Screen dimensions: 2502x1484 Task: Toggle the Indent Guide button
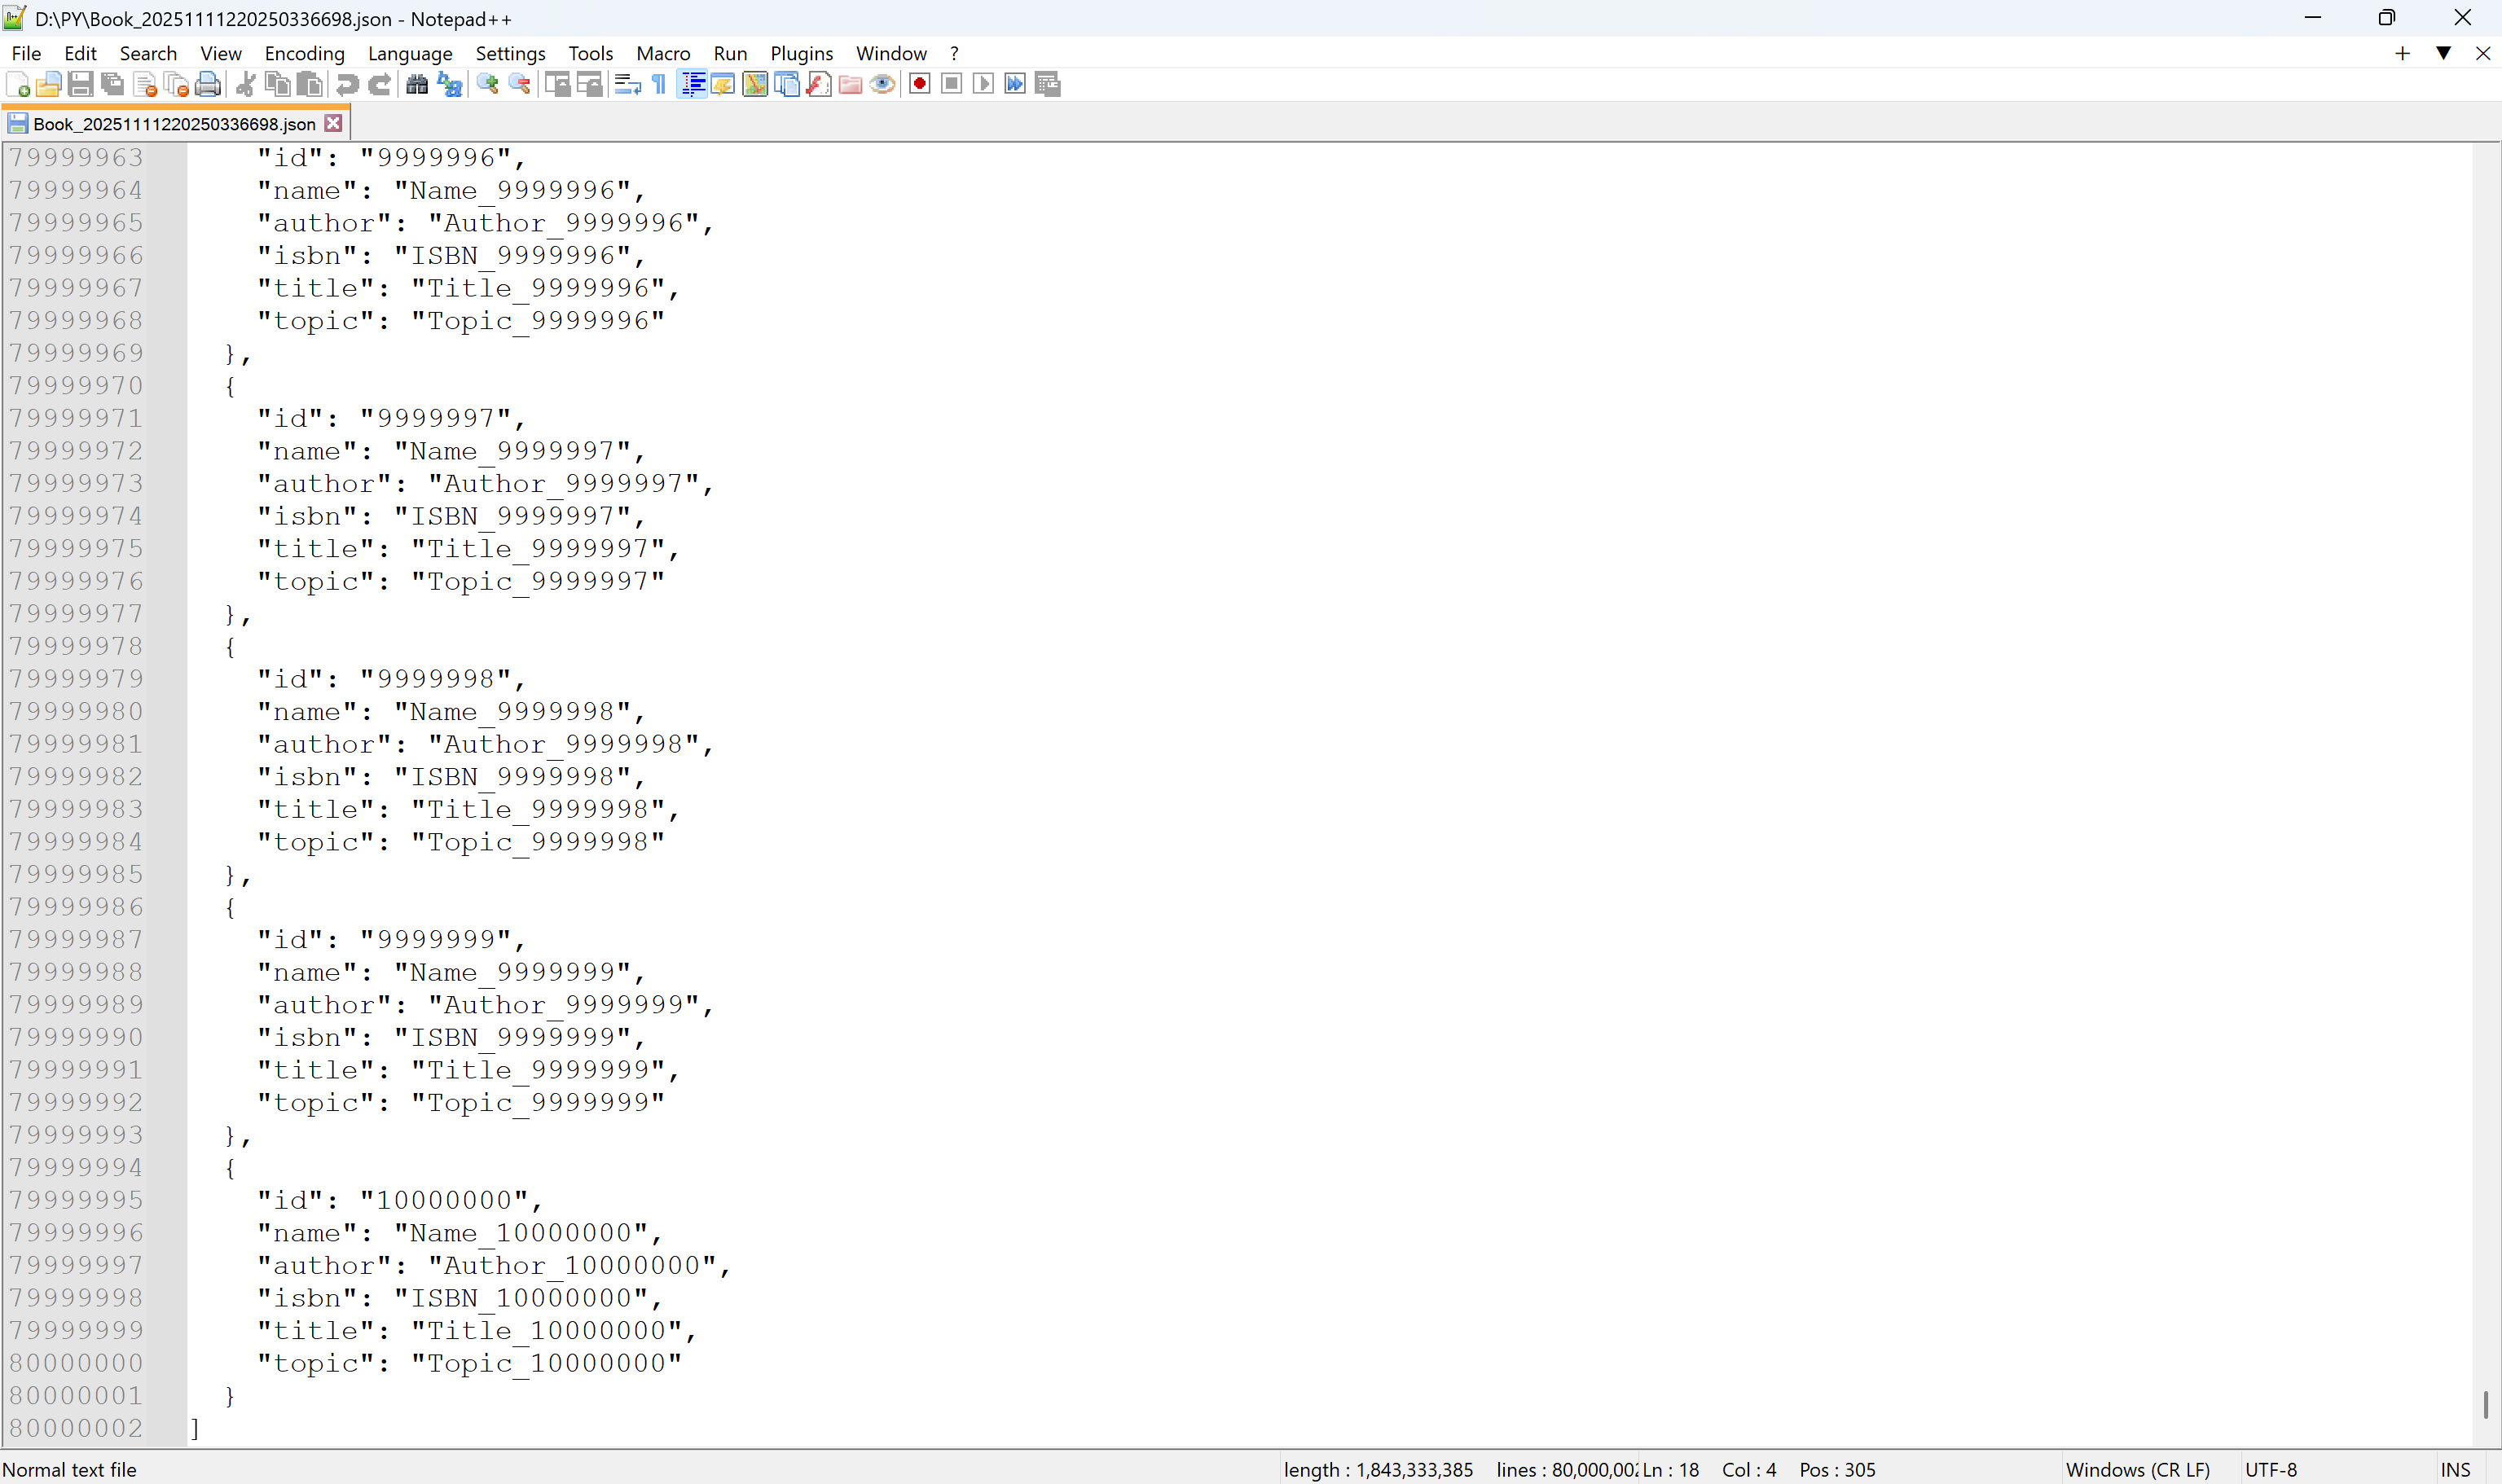(692, 84)
